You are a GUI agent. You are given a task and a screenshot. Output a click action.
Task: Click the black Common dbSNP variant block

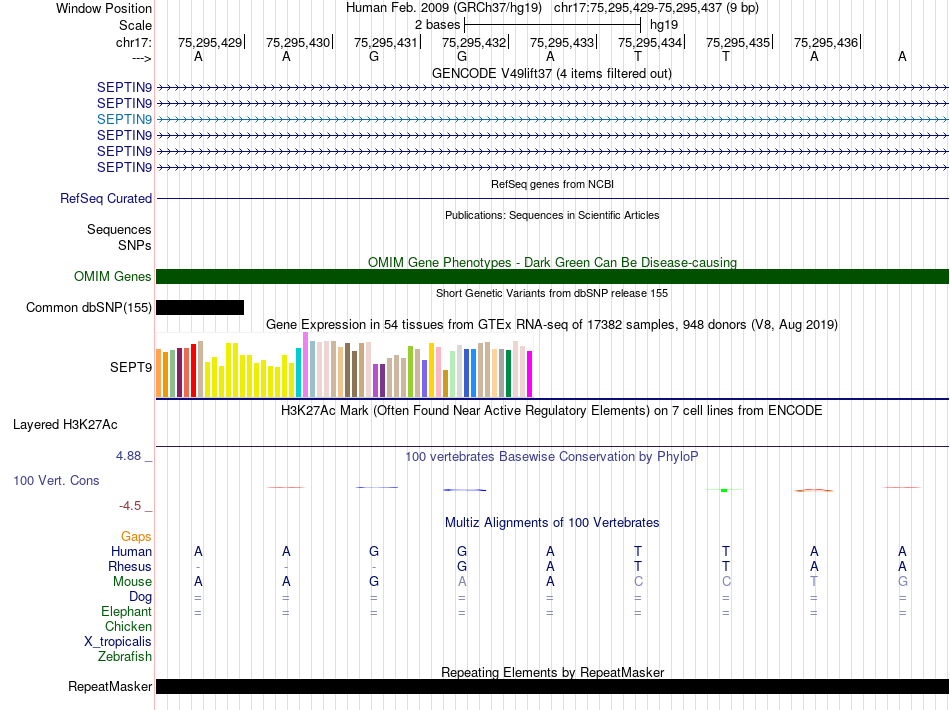[200, 308]
